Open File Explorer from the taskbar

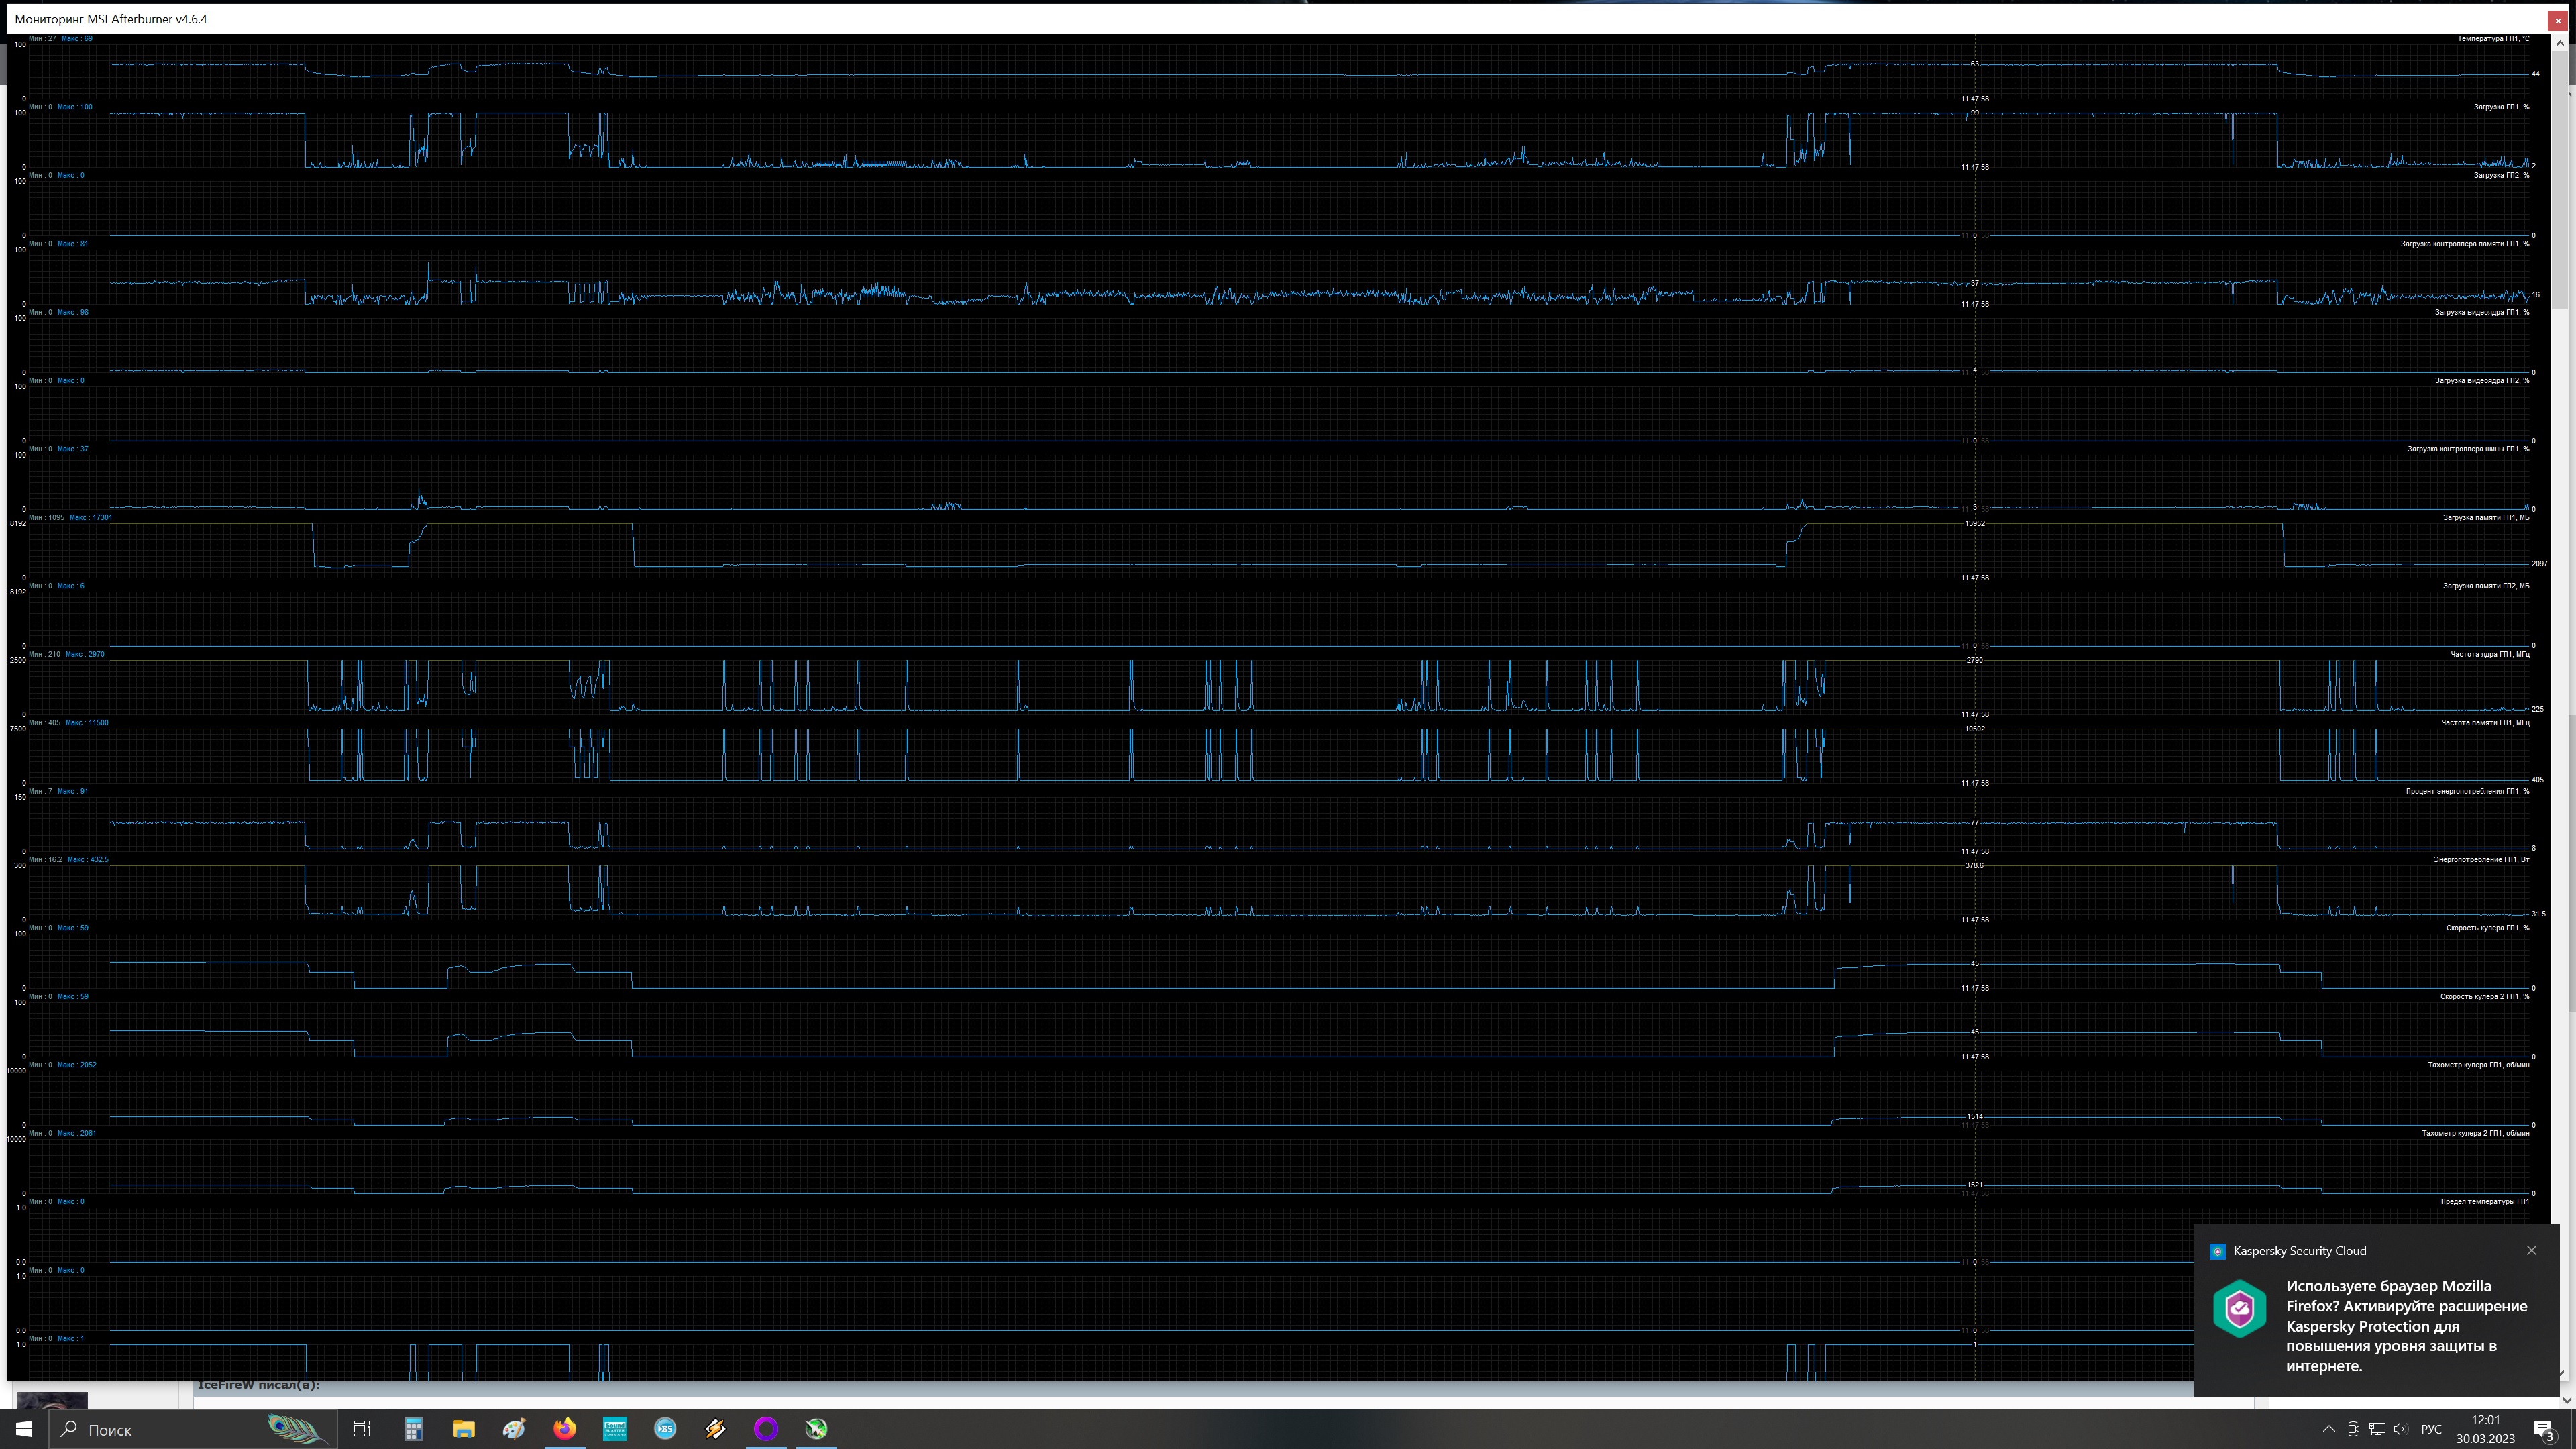pos(463,1429)
